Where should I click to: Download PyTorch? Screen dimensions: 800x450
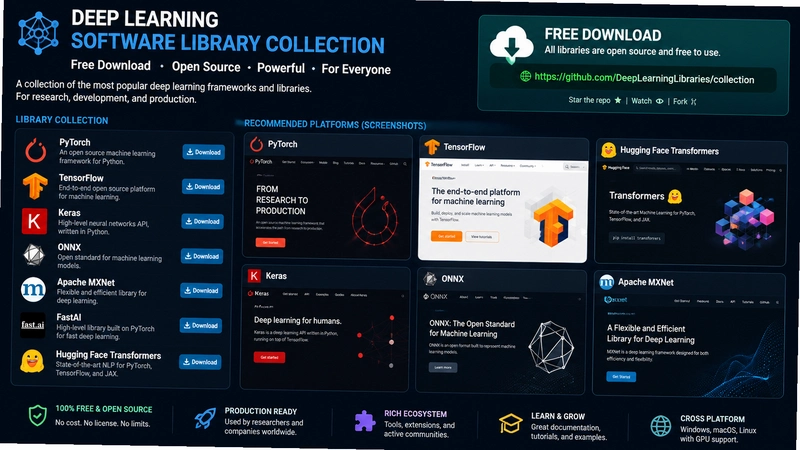[x=204, y=152]
